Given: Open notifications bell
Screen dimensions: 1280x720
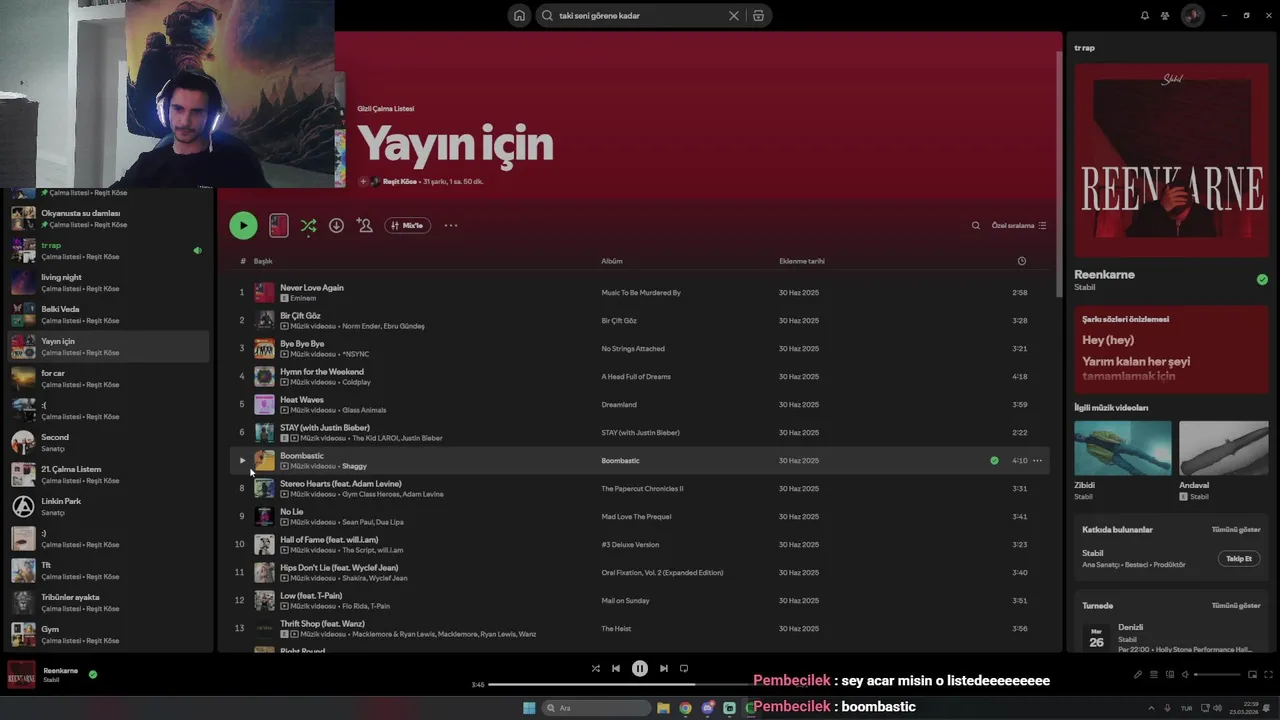Looking at the screenshot, I should (1145, 15).
